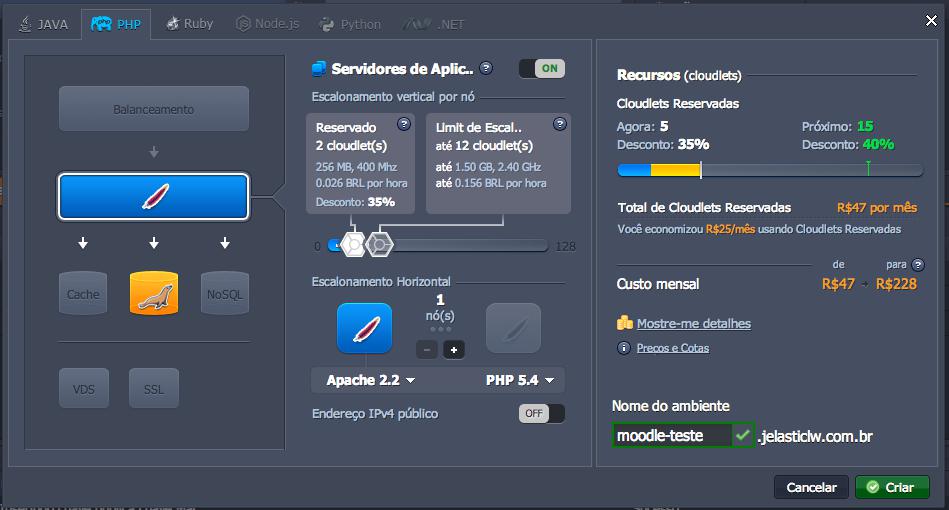This screenshot has height=510, width=949.
Task: Switch to the JAVA tab
Action: click(44, 23)
